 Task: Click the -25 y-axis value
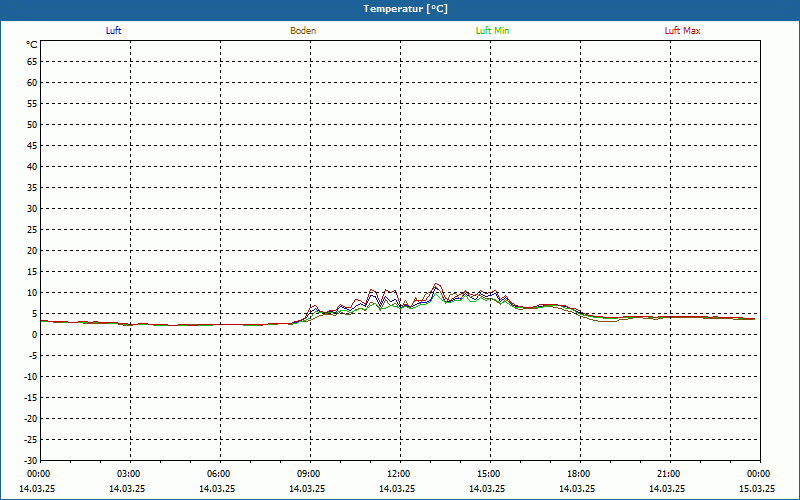(x=31, y=440)
